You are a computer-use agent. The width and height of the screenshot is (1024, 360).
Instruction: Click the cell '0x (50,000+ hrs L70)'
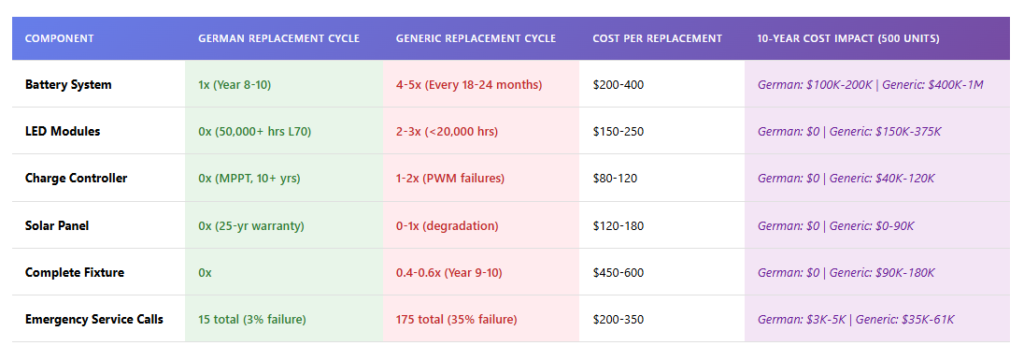[x=255, y=131]
